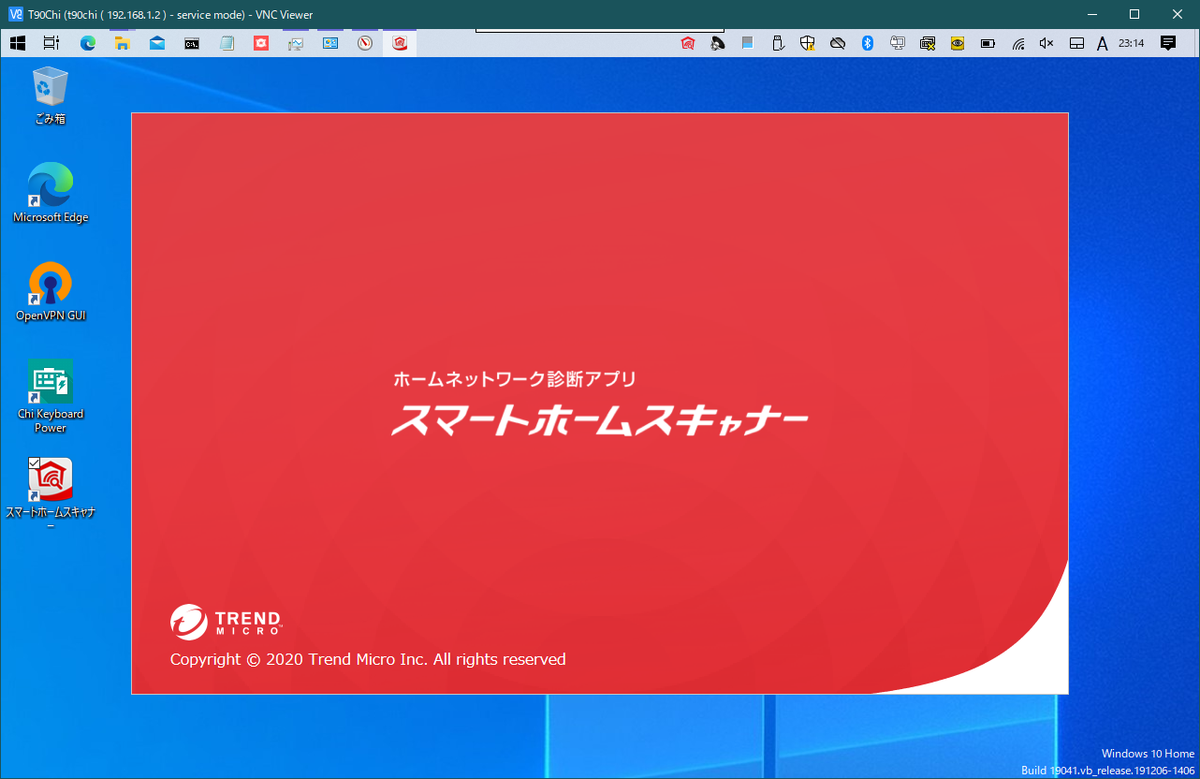The image size is (1200, 779).
Task: Select the OpenVPN GUI desktop shortcut
Action: click(x=50, y=291)
